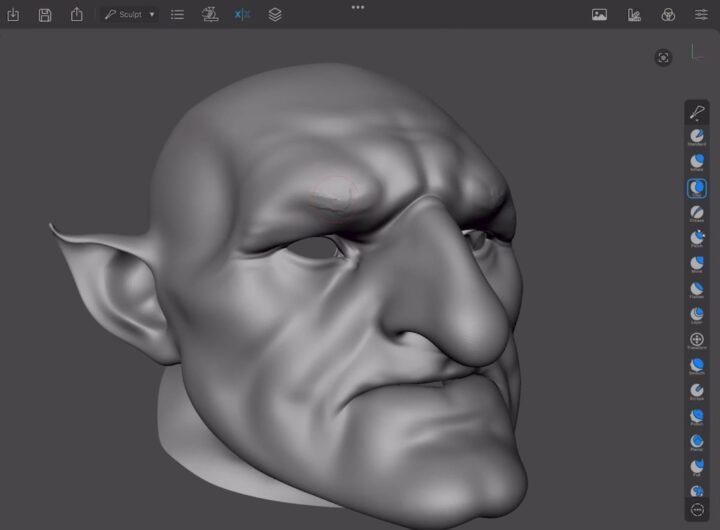Click the frame-model focus icon in the viewport
Image resolution: width=720 pixels, height=530 pixels.
(x=663, y=58)
